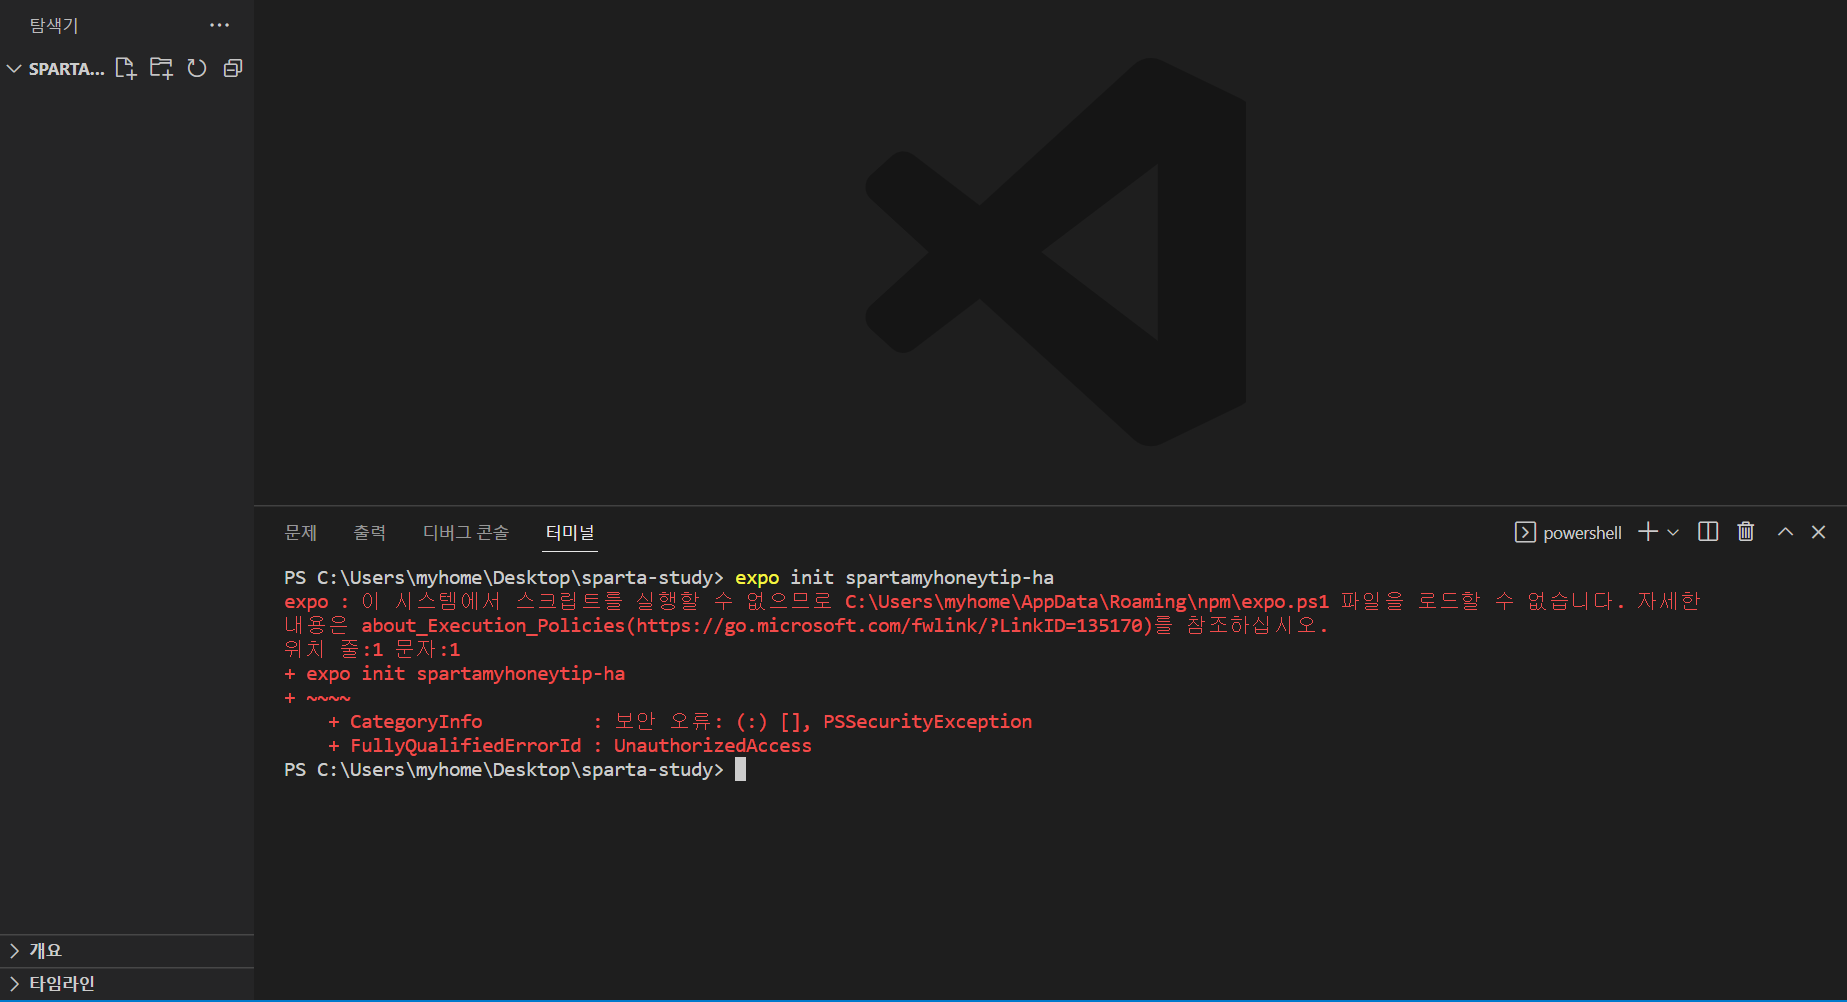Refresh the explorer file tree

(197, 68)
